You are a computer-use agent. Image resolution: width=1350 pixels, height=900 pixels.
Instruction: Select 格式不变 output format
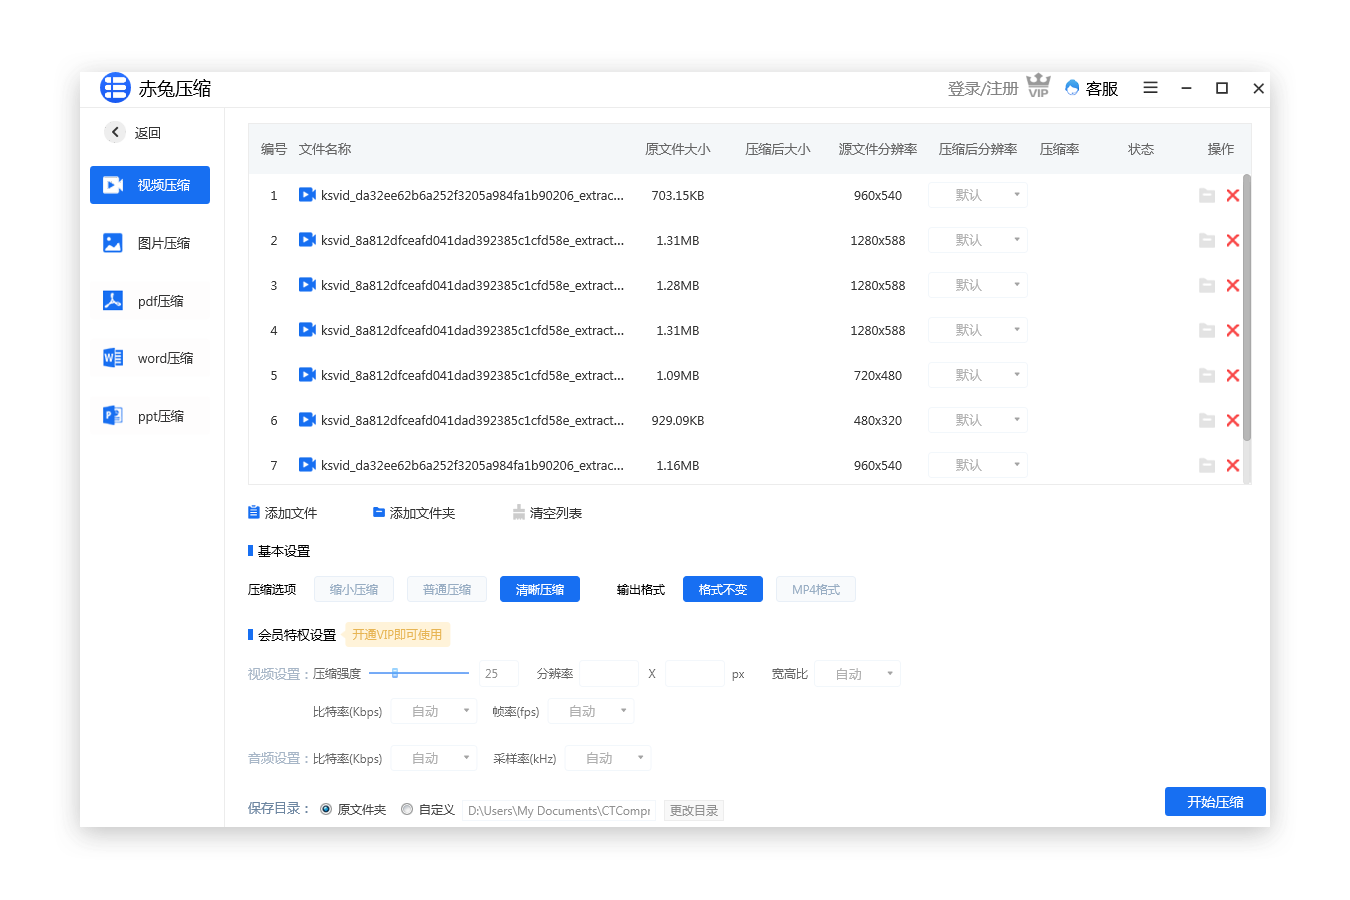(723, 590)
